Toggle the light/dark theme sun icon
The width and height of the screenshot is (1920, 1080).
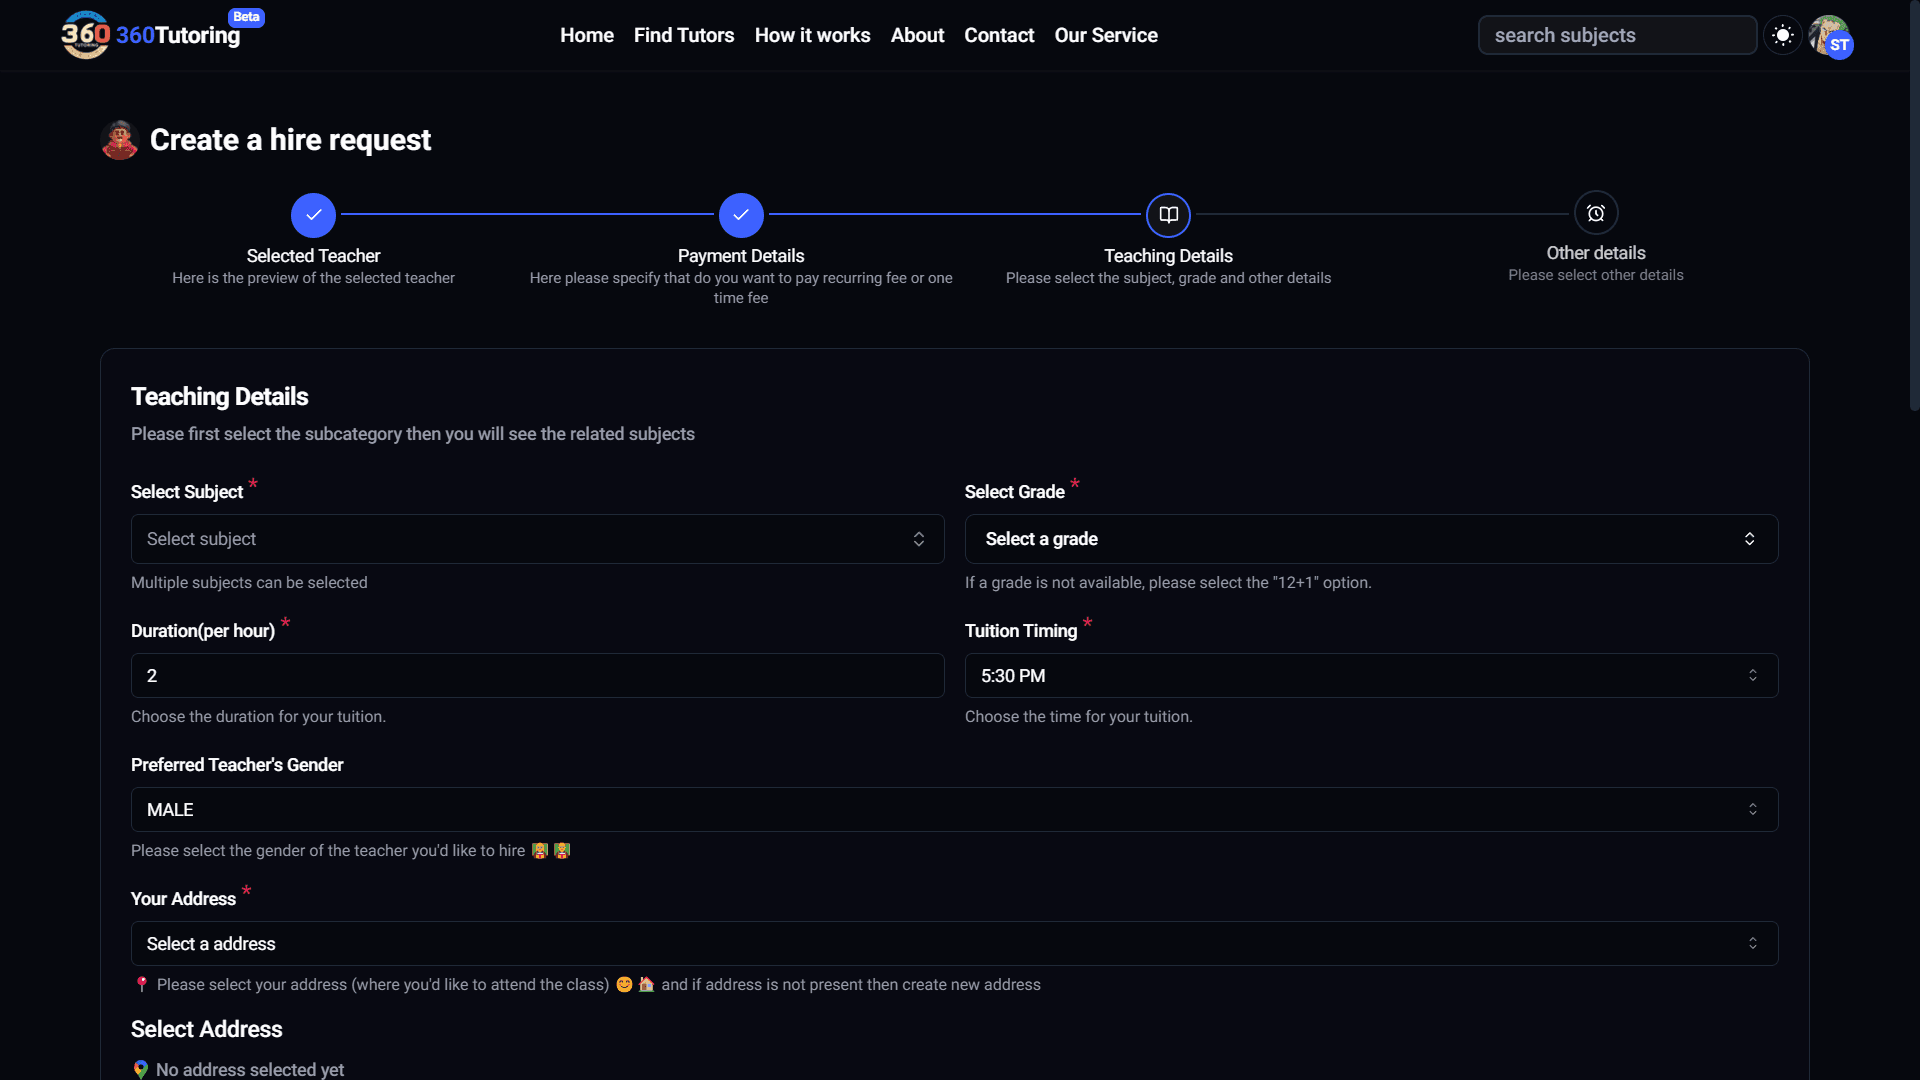[x=1782, y=35]
